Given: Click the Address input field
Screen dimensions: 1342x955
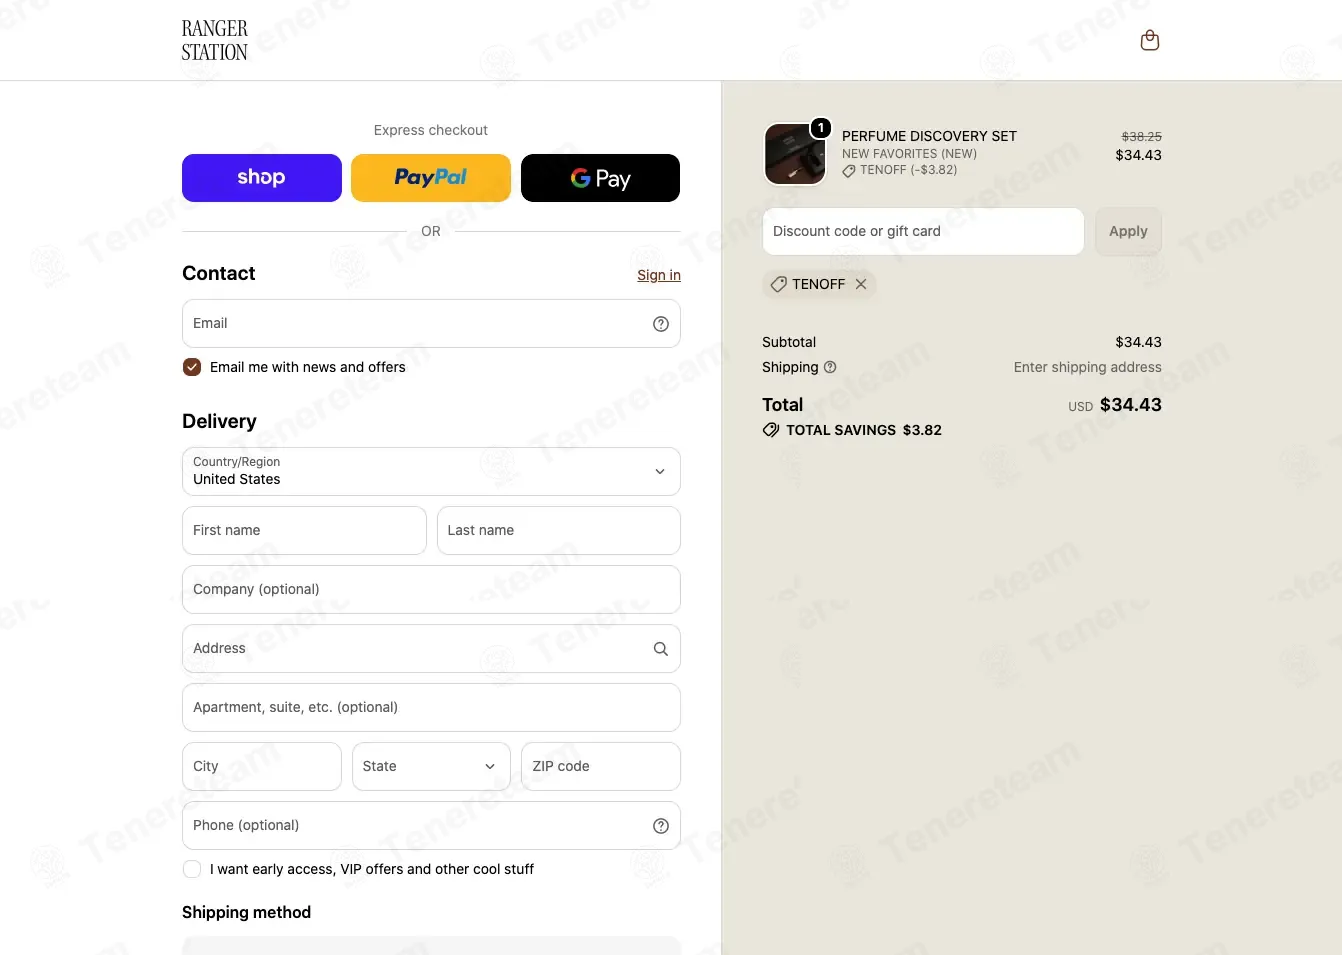Looking at the screenshot, I should coord(431,648).
